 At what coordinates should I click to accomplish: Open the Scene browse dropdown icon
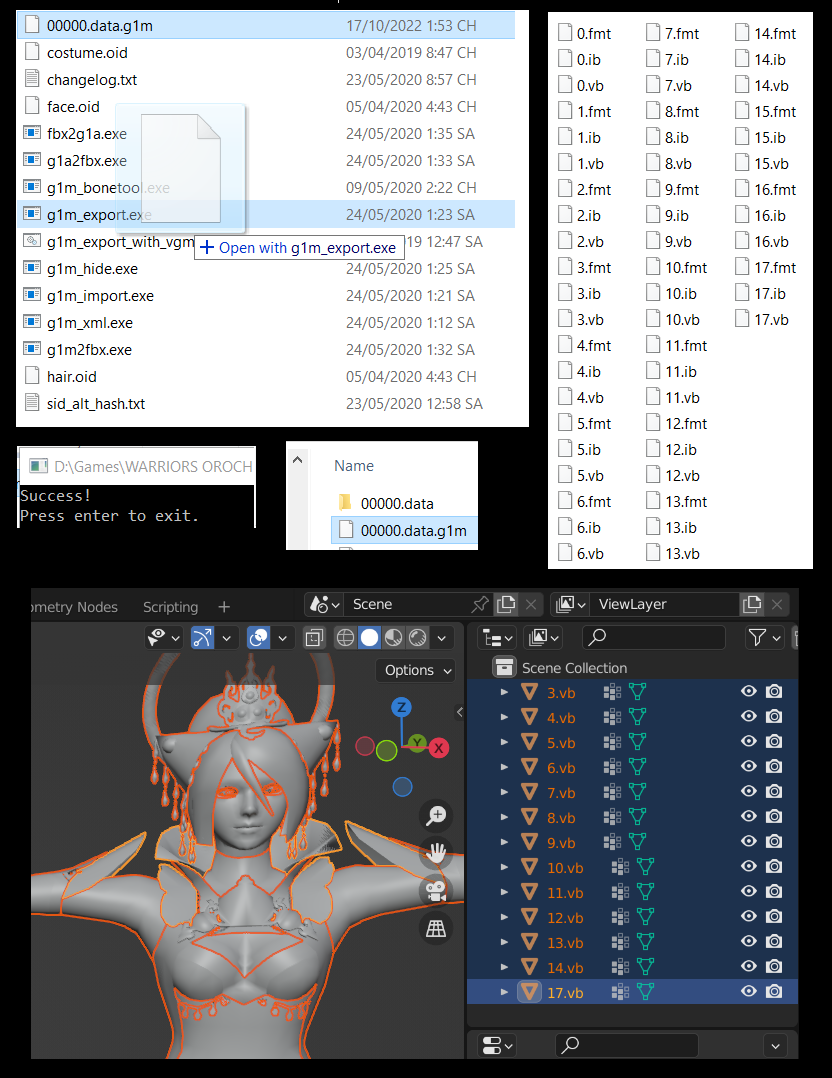324,604
